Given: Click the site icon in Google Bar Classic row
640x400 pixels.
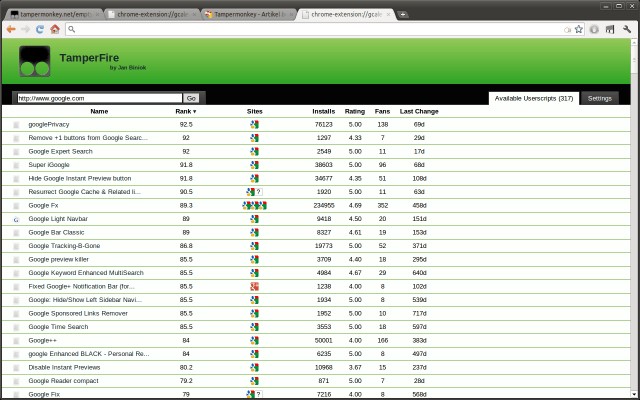Looking at the screenshot, I should 254,233.
